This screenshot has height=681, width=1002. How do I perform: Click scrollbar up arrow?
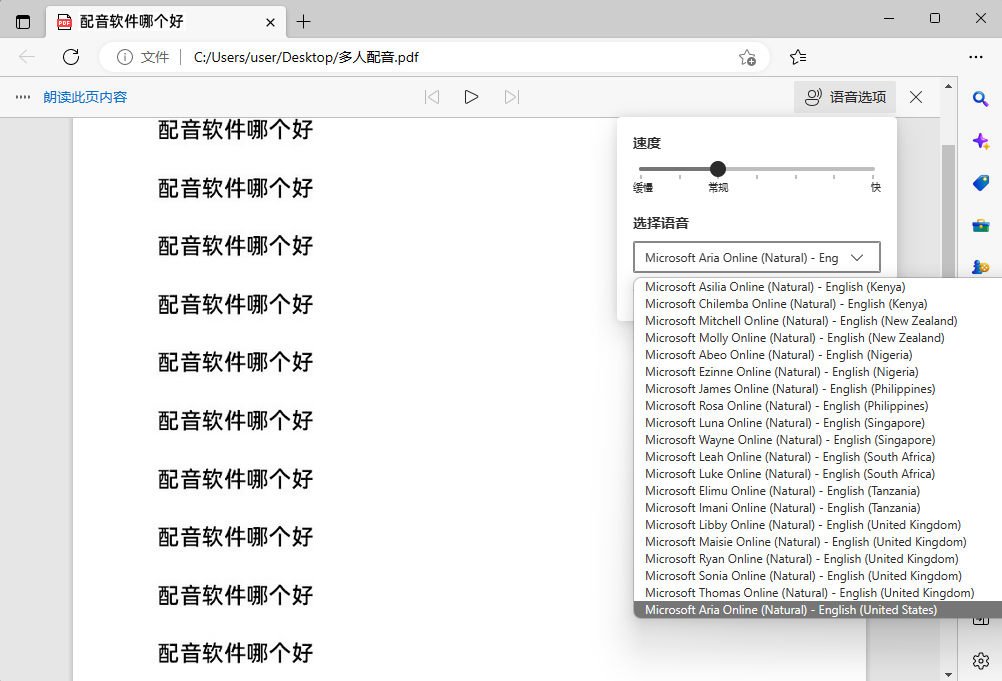[948, 86]
